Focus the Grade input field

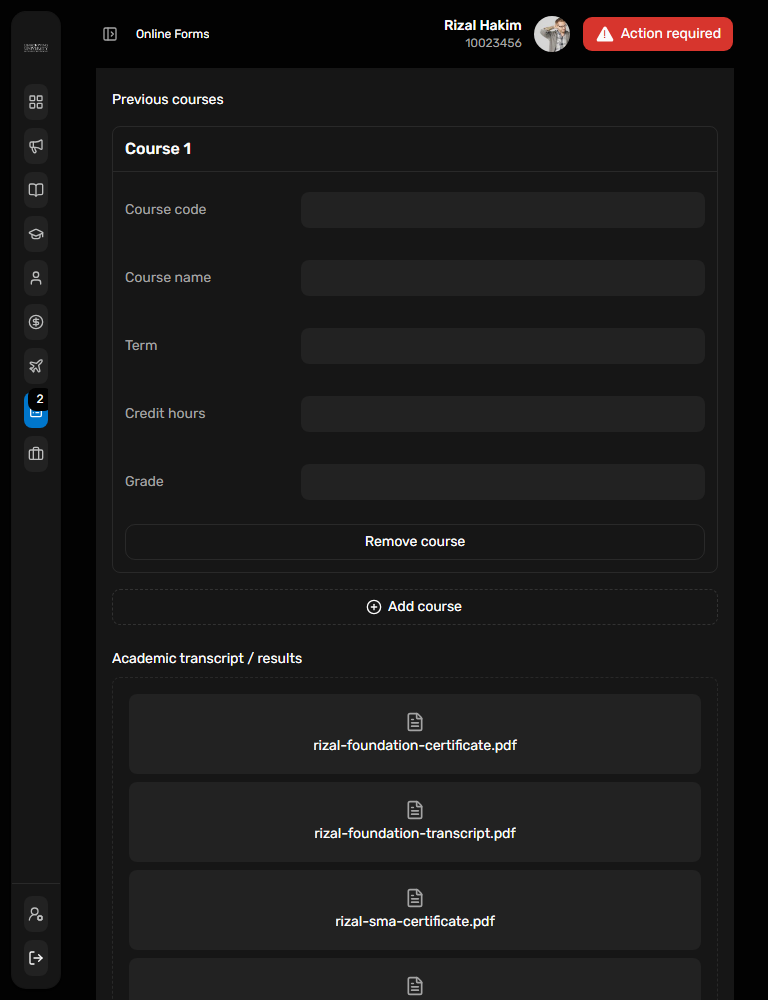pyautogui.click(x=503, y=482)
